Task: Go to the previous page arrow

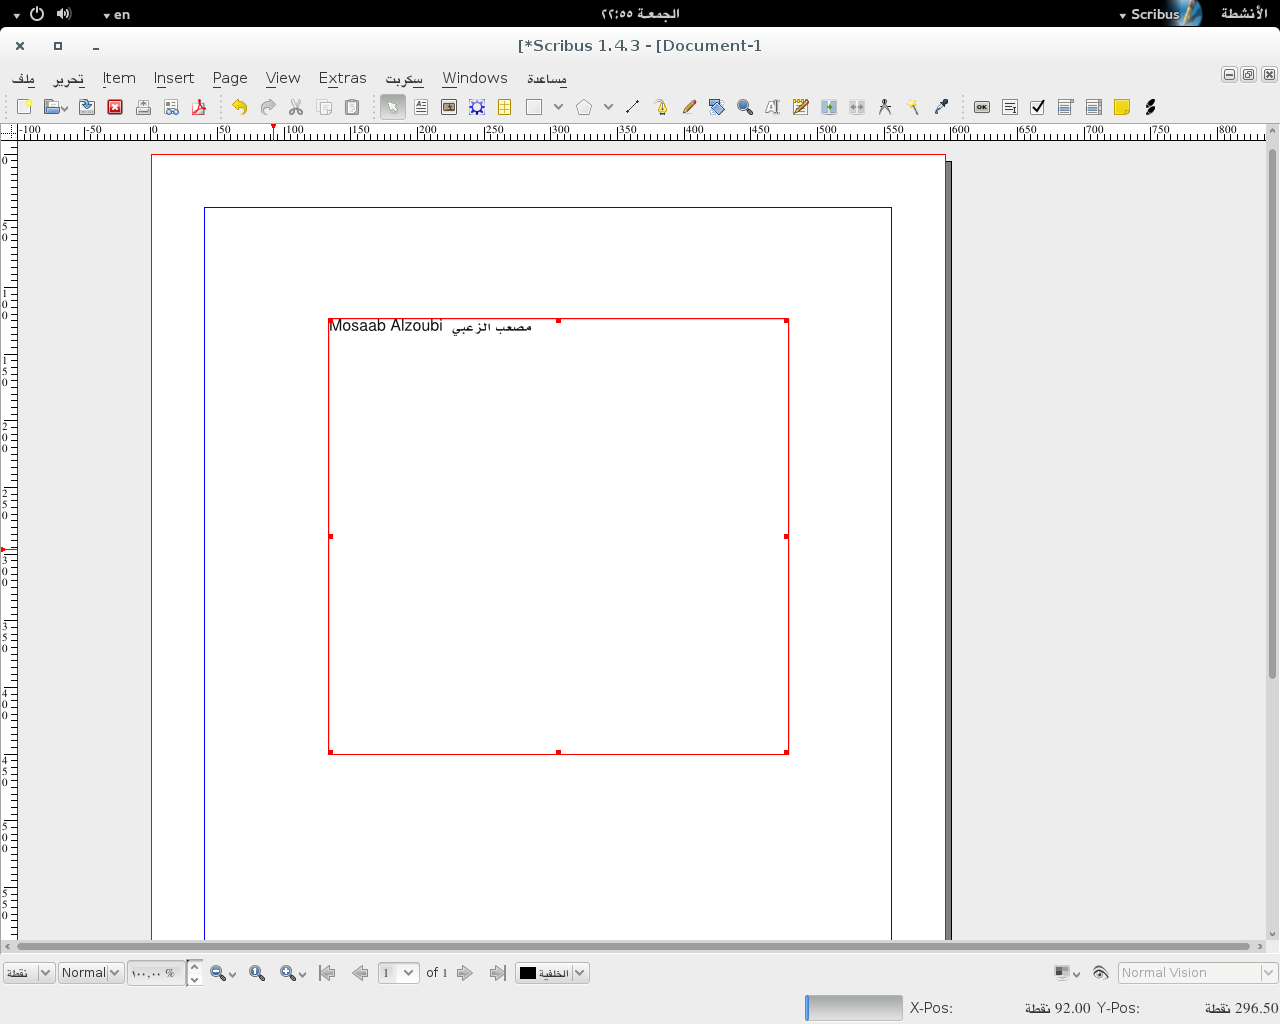Action: (360, 973)
